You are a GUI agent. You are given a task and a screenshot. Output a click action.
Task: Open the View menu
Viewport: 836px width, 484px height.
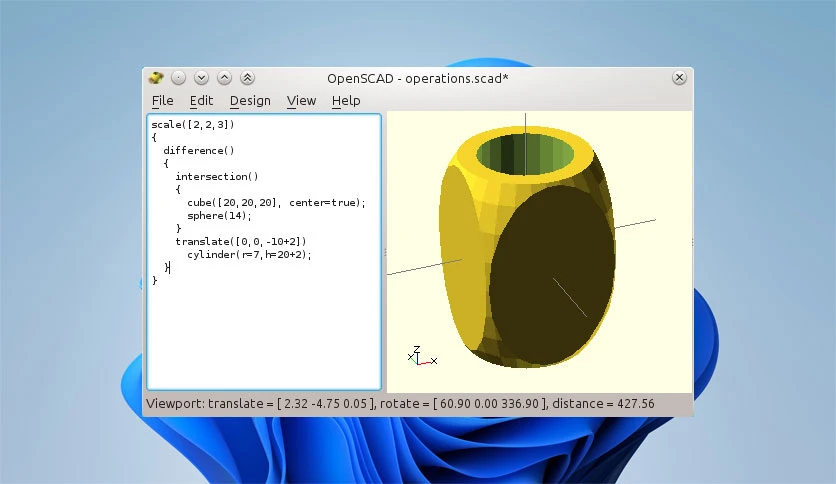(x=301, y=101)
